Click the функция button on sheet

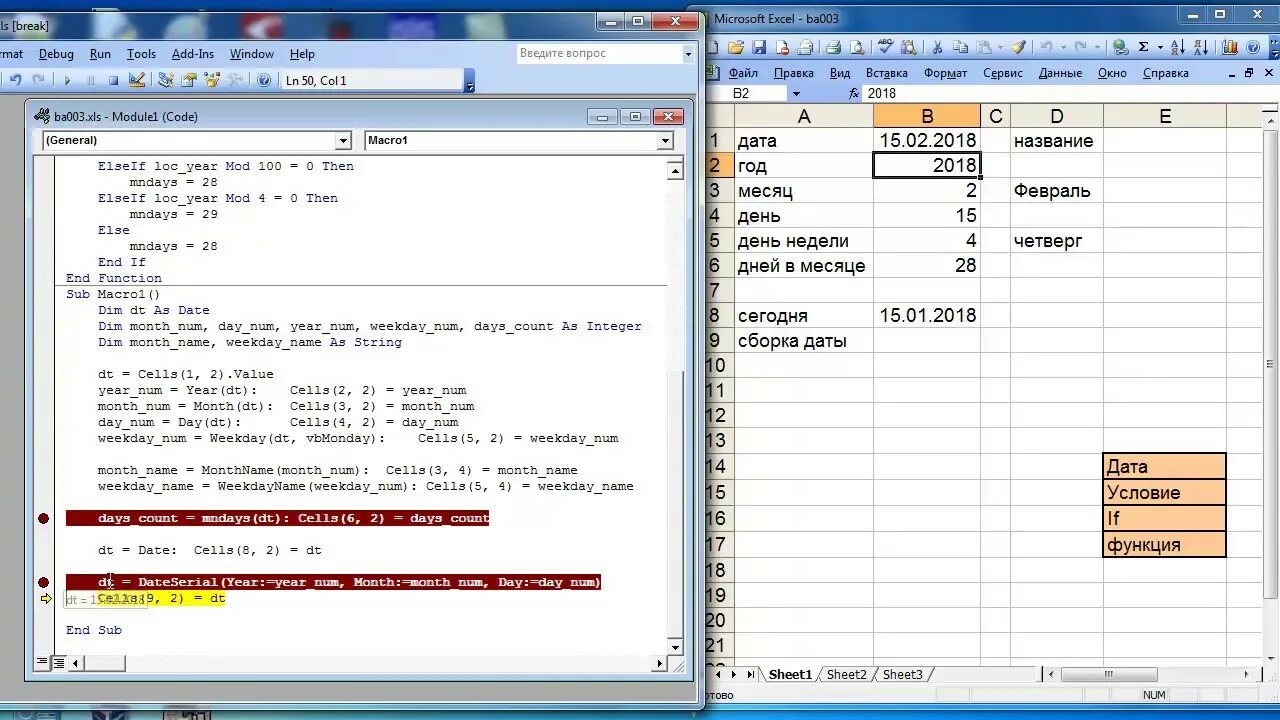pos(1165,544)
